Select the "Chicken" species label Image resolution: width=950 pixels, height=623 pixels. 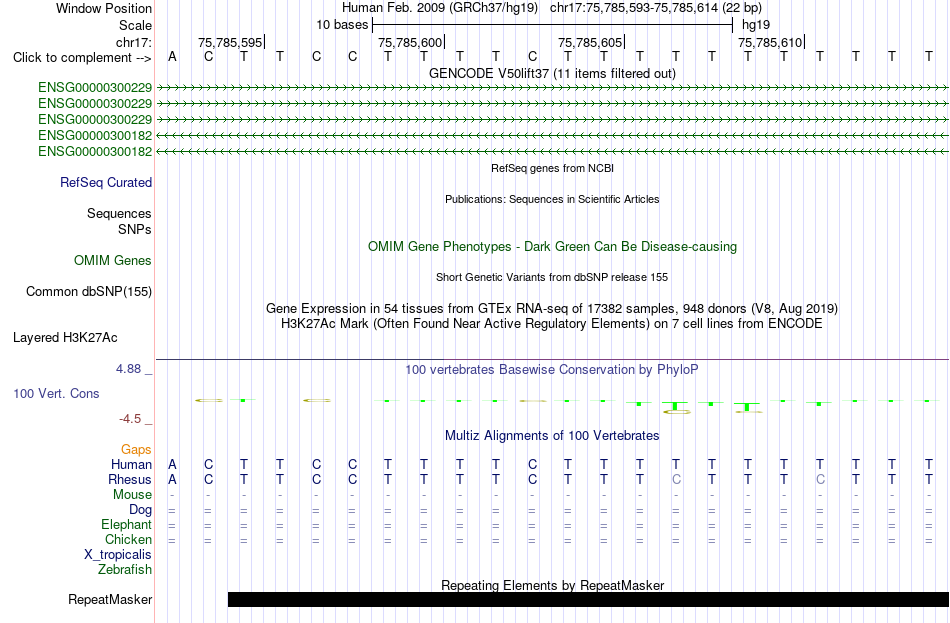pyautogui.click(x=128, y=539)
